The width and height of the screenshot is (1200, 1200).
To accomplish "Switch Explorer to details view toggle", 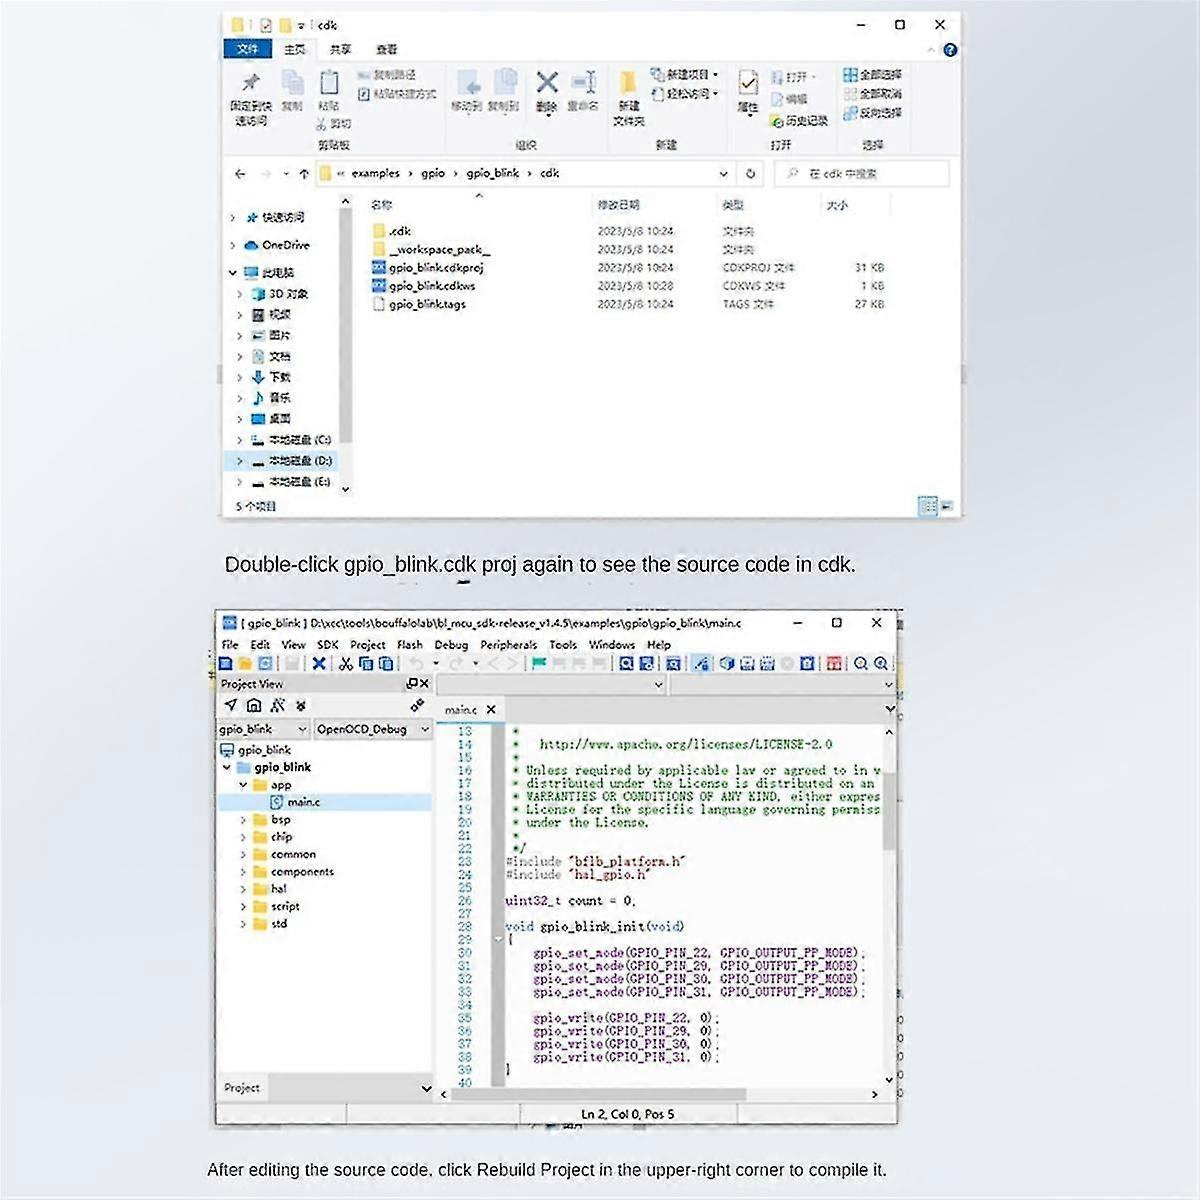I will pos(928,506).
